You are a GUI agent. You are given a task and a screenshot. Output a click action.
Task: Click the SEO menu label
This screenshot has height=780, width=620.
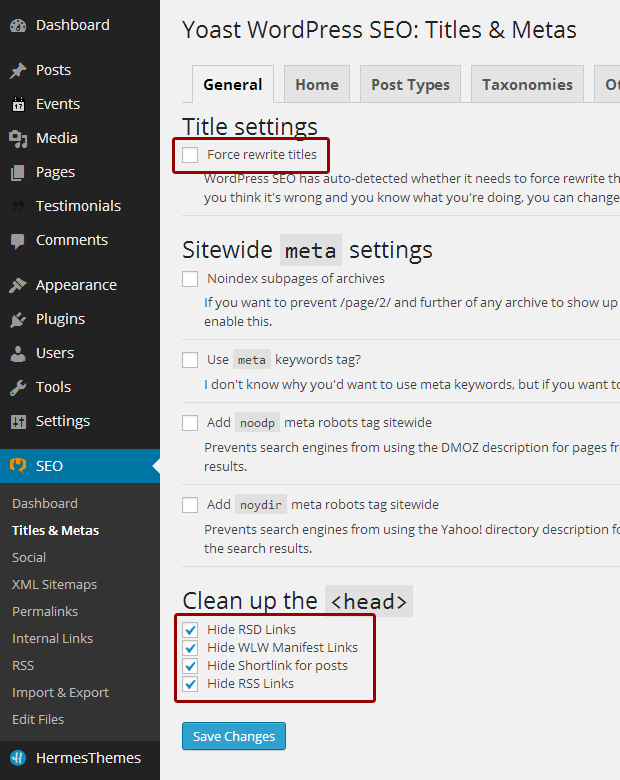(49, 466)
